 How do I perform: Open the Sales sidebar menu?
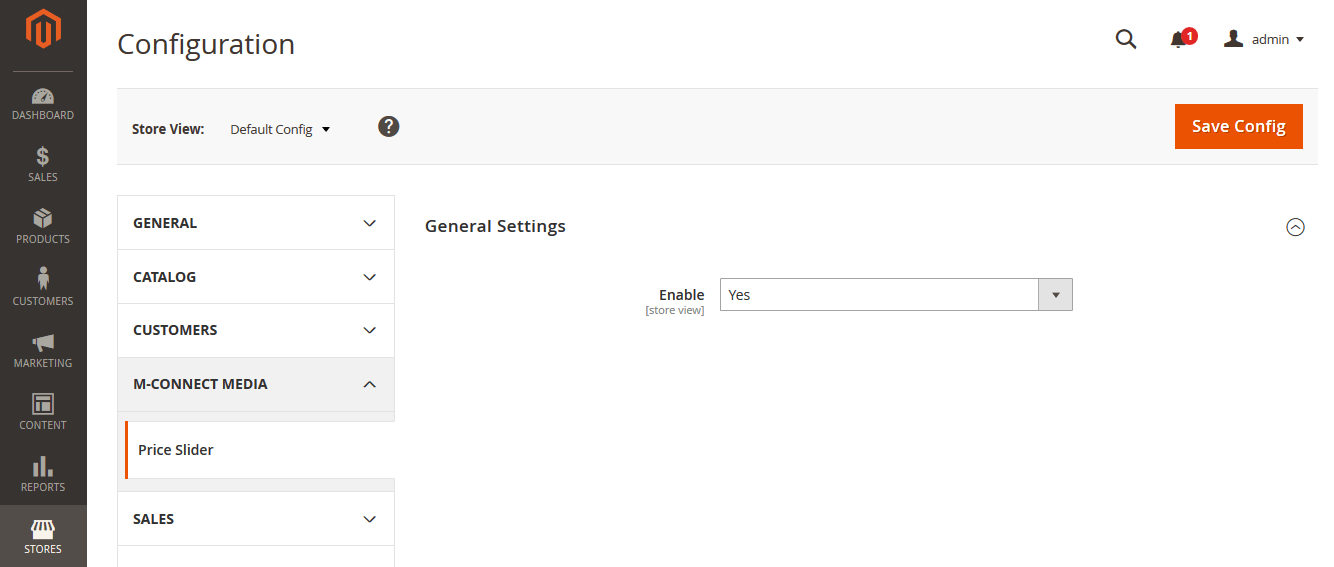click(43, 165)
